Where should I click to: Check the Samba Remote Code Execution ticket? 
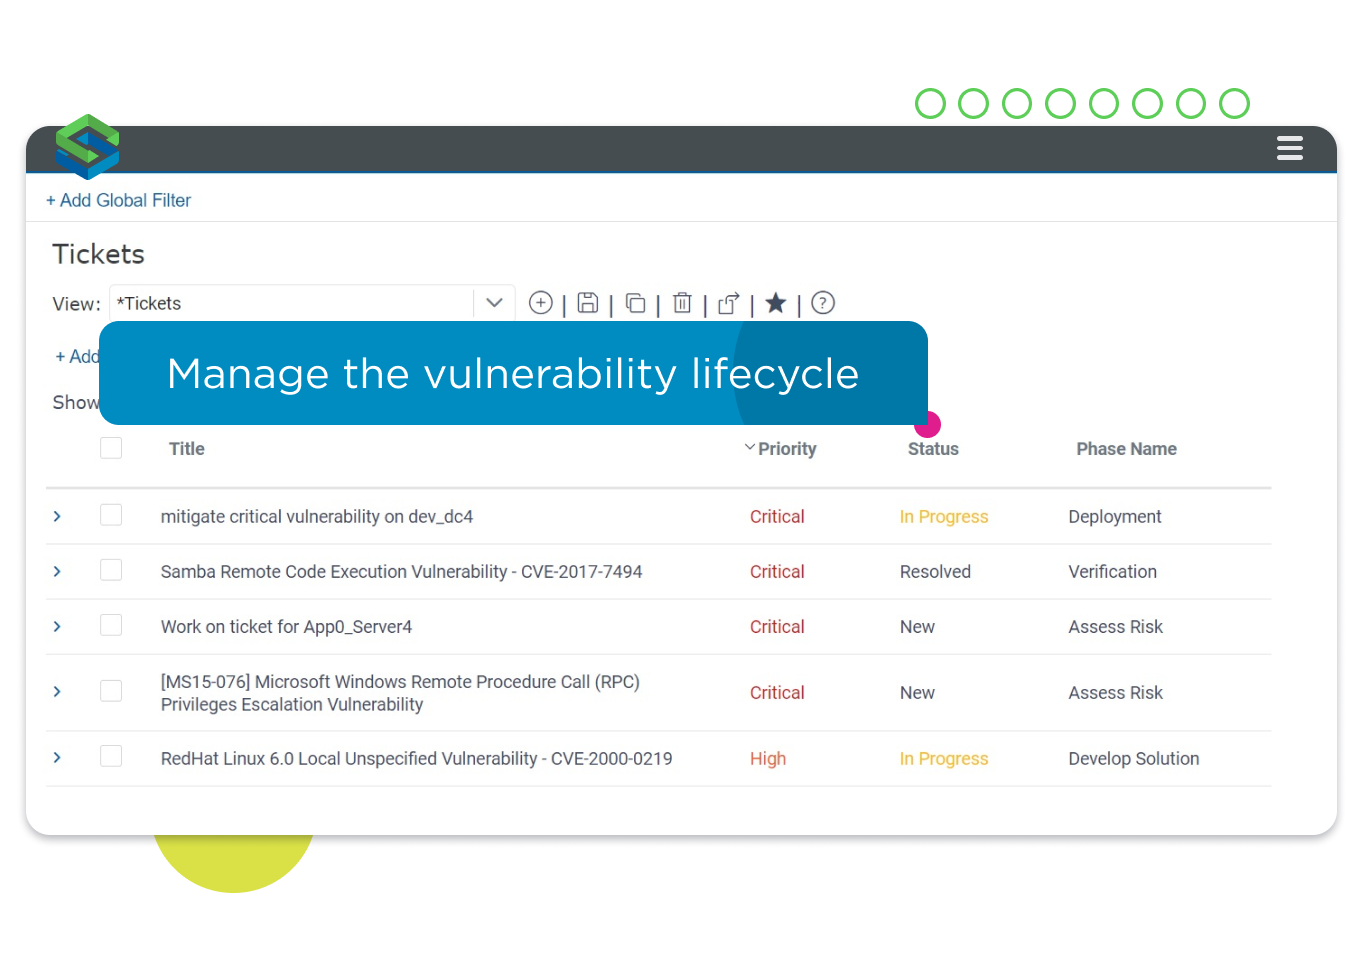(111, 570)
